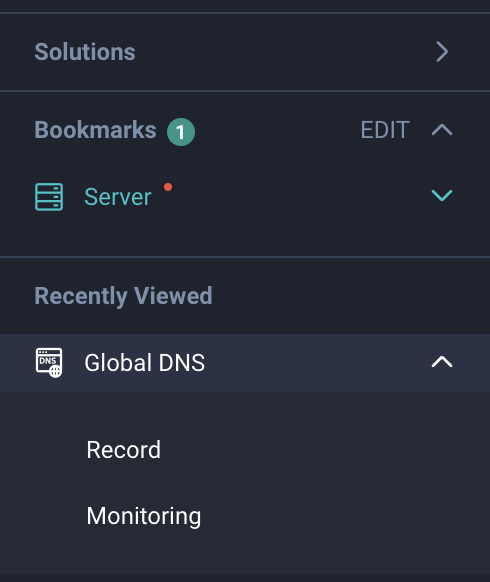
Task: Collapse the Bookmarks section chevron
Action: pyautogui.click(x=442, y=130)
